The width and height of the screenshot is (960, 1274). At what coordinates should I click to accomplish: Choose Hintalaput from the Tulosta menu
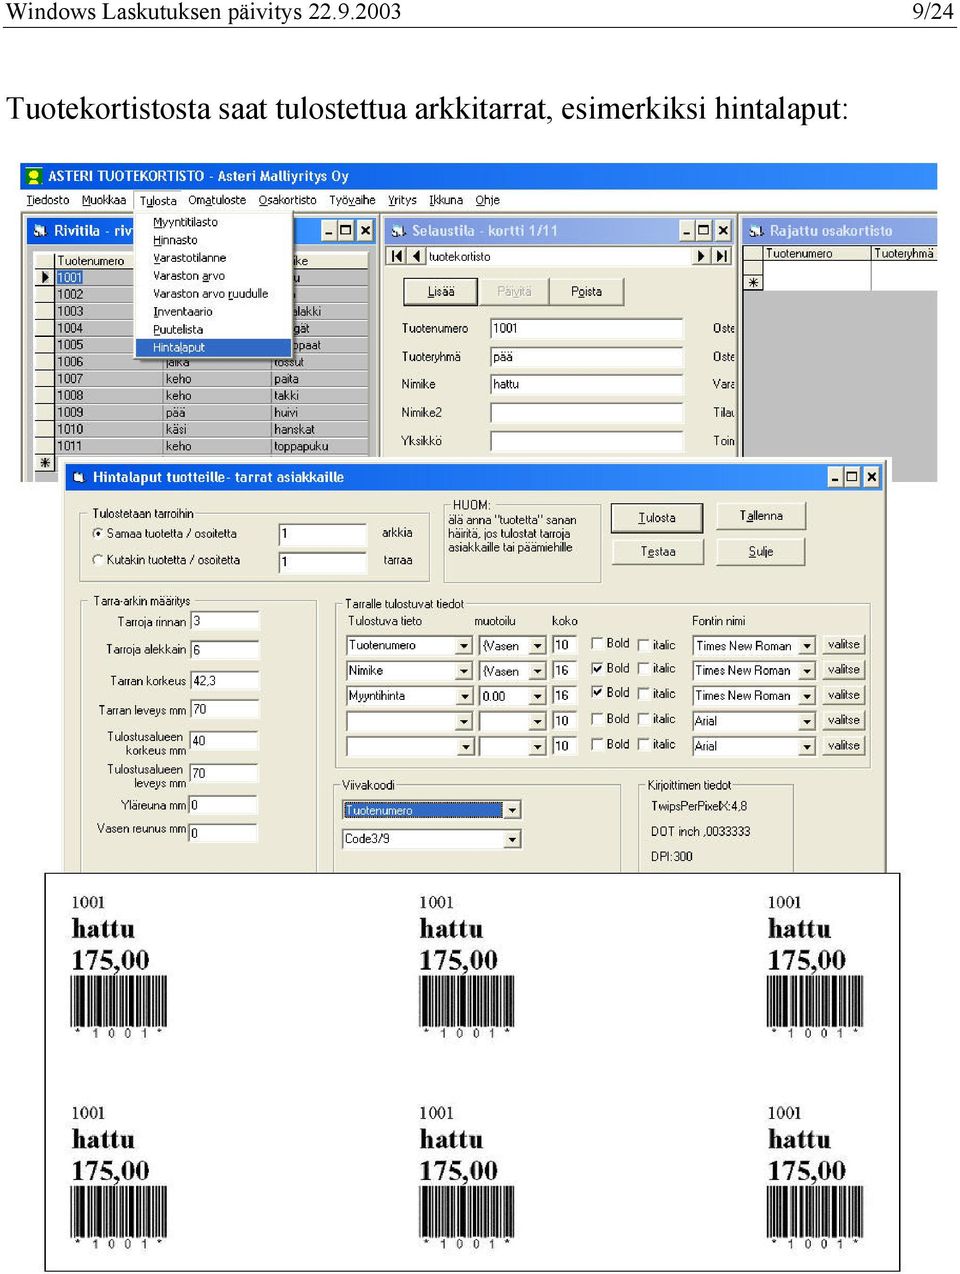point(213,348)
